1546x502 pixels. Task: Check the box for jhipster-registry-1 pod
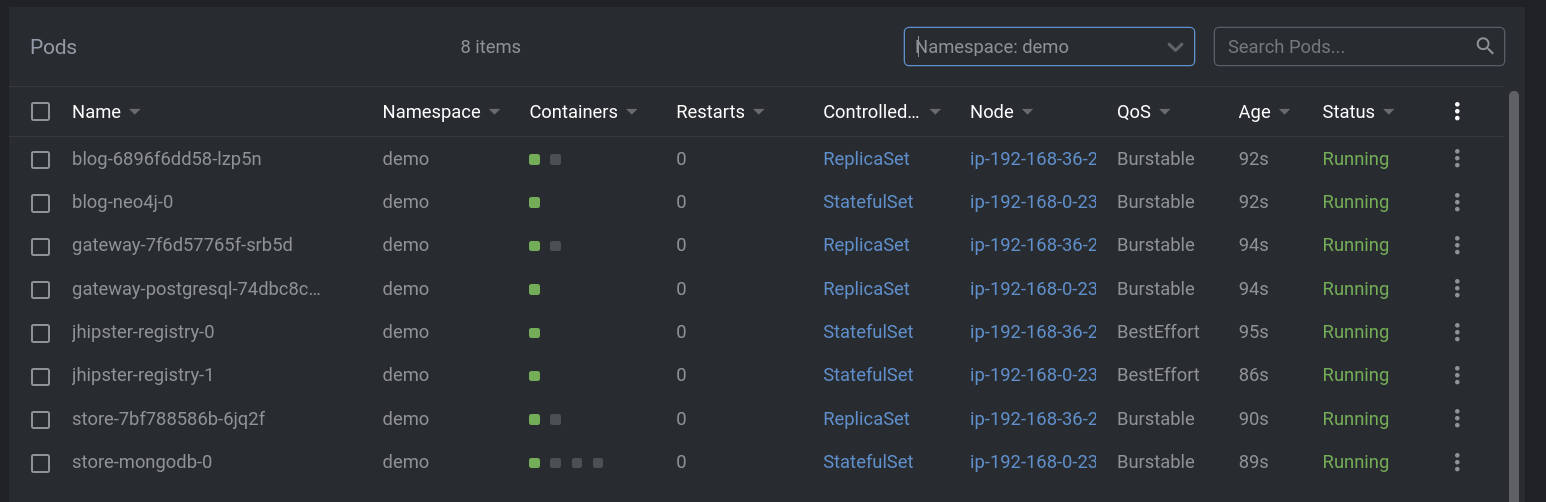[40, 376]
